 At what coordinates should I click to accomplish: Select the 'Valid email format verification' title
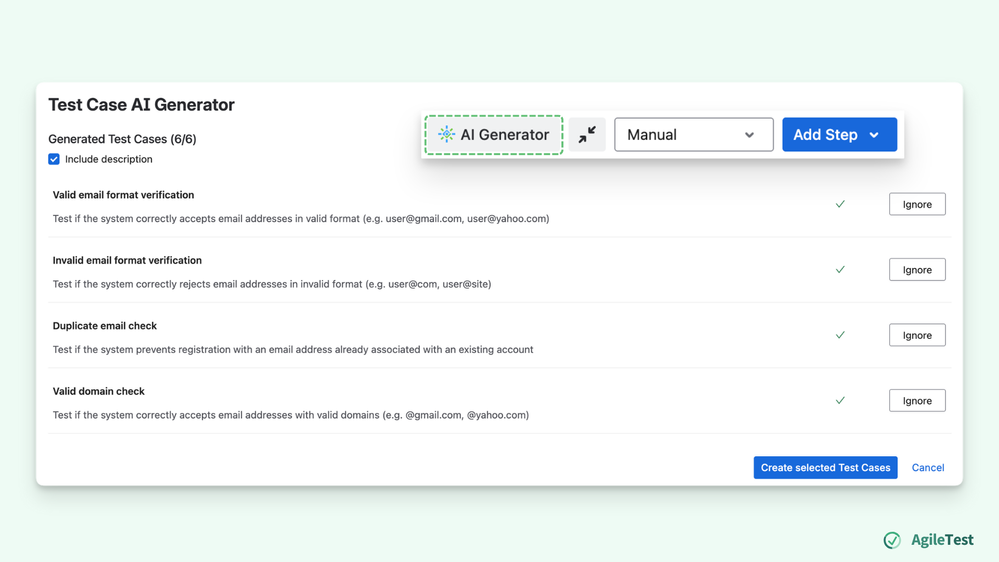(x=123, y=195)
